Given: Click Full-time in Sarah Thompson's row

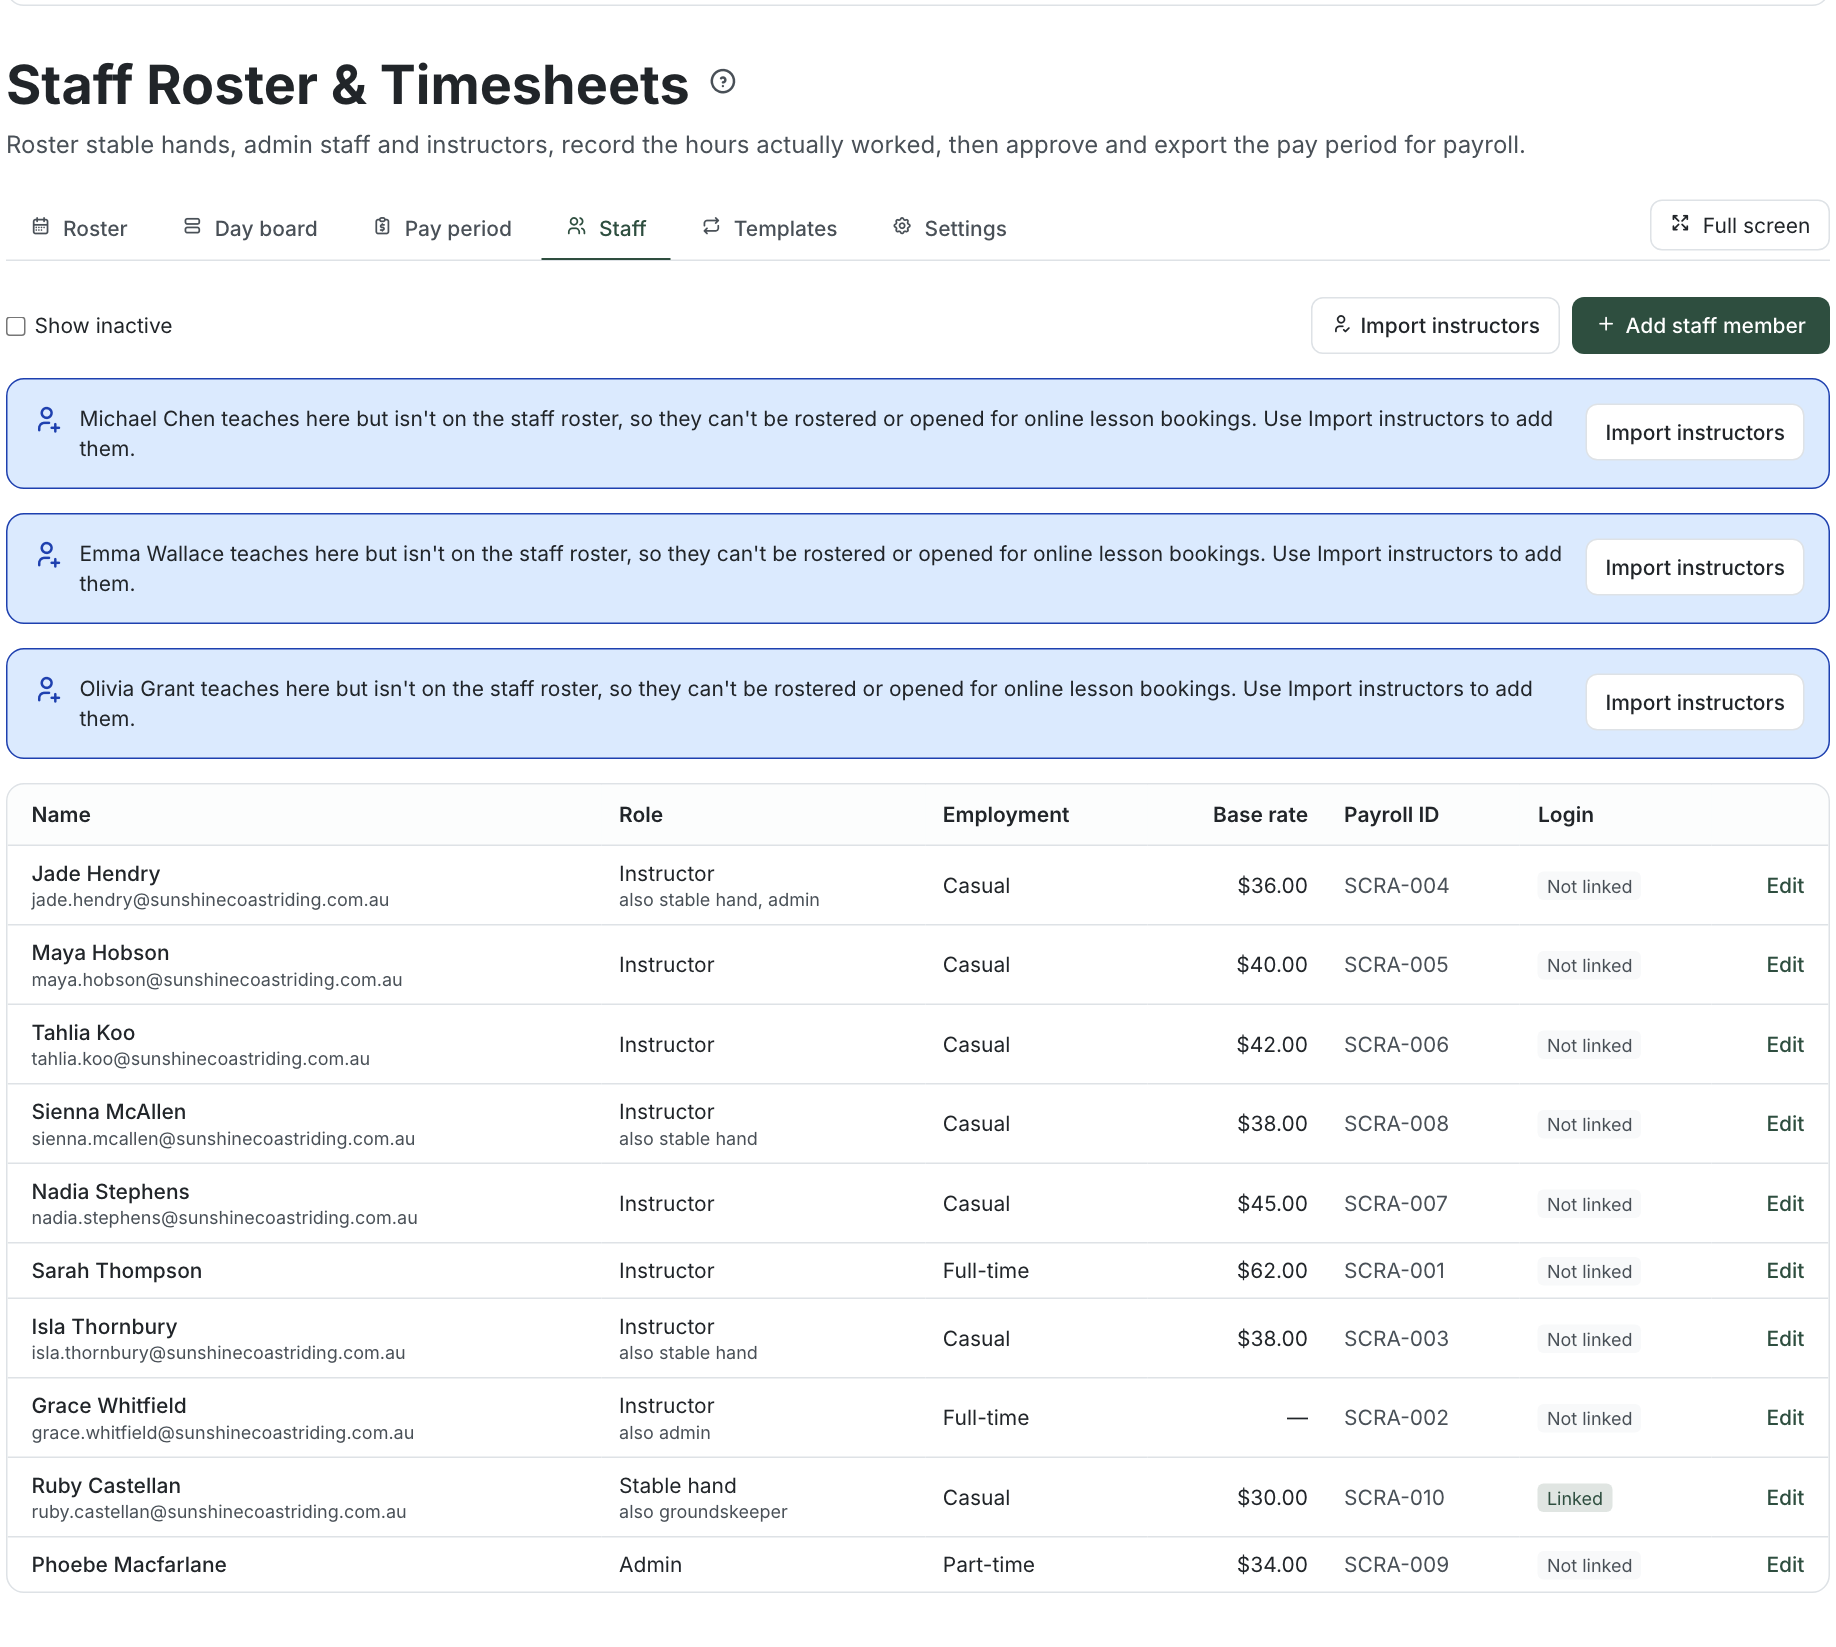Looking at the screenshot, I should (x=986, y=1271).
